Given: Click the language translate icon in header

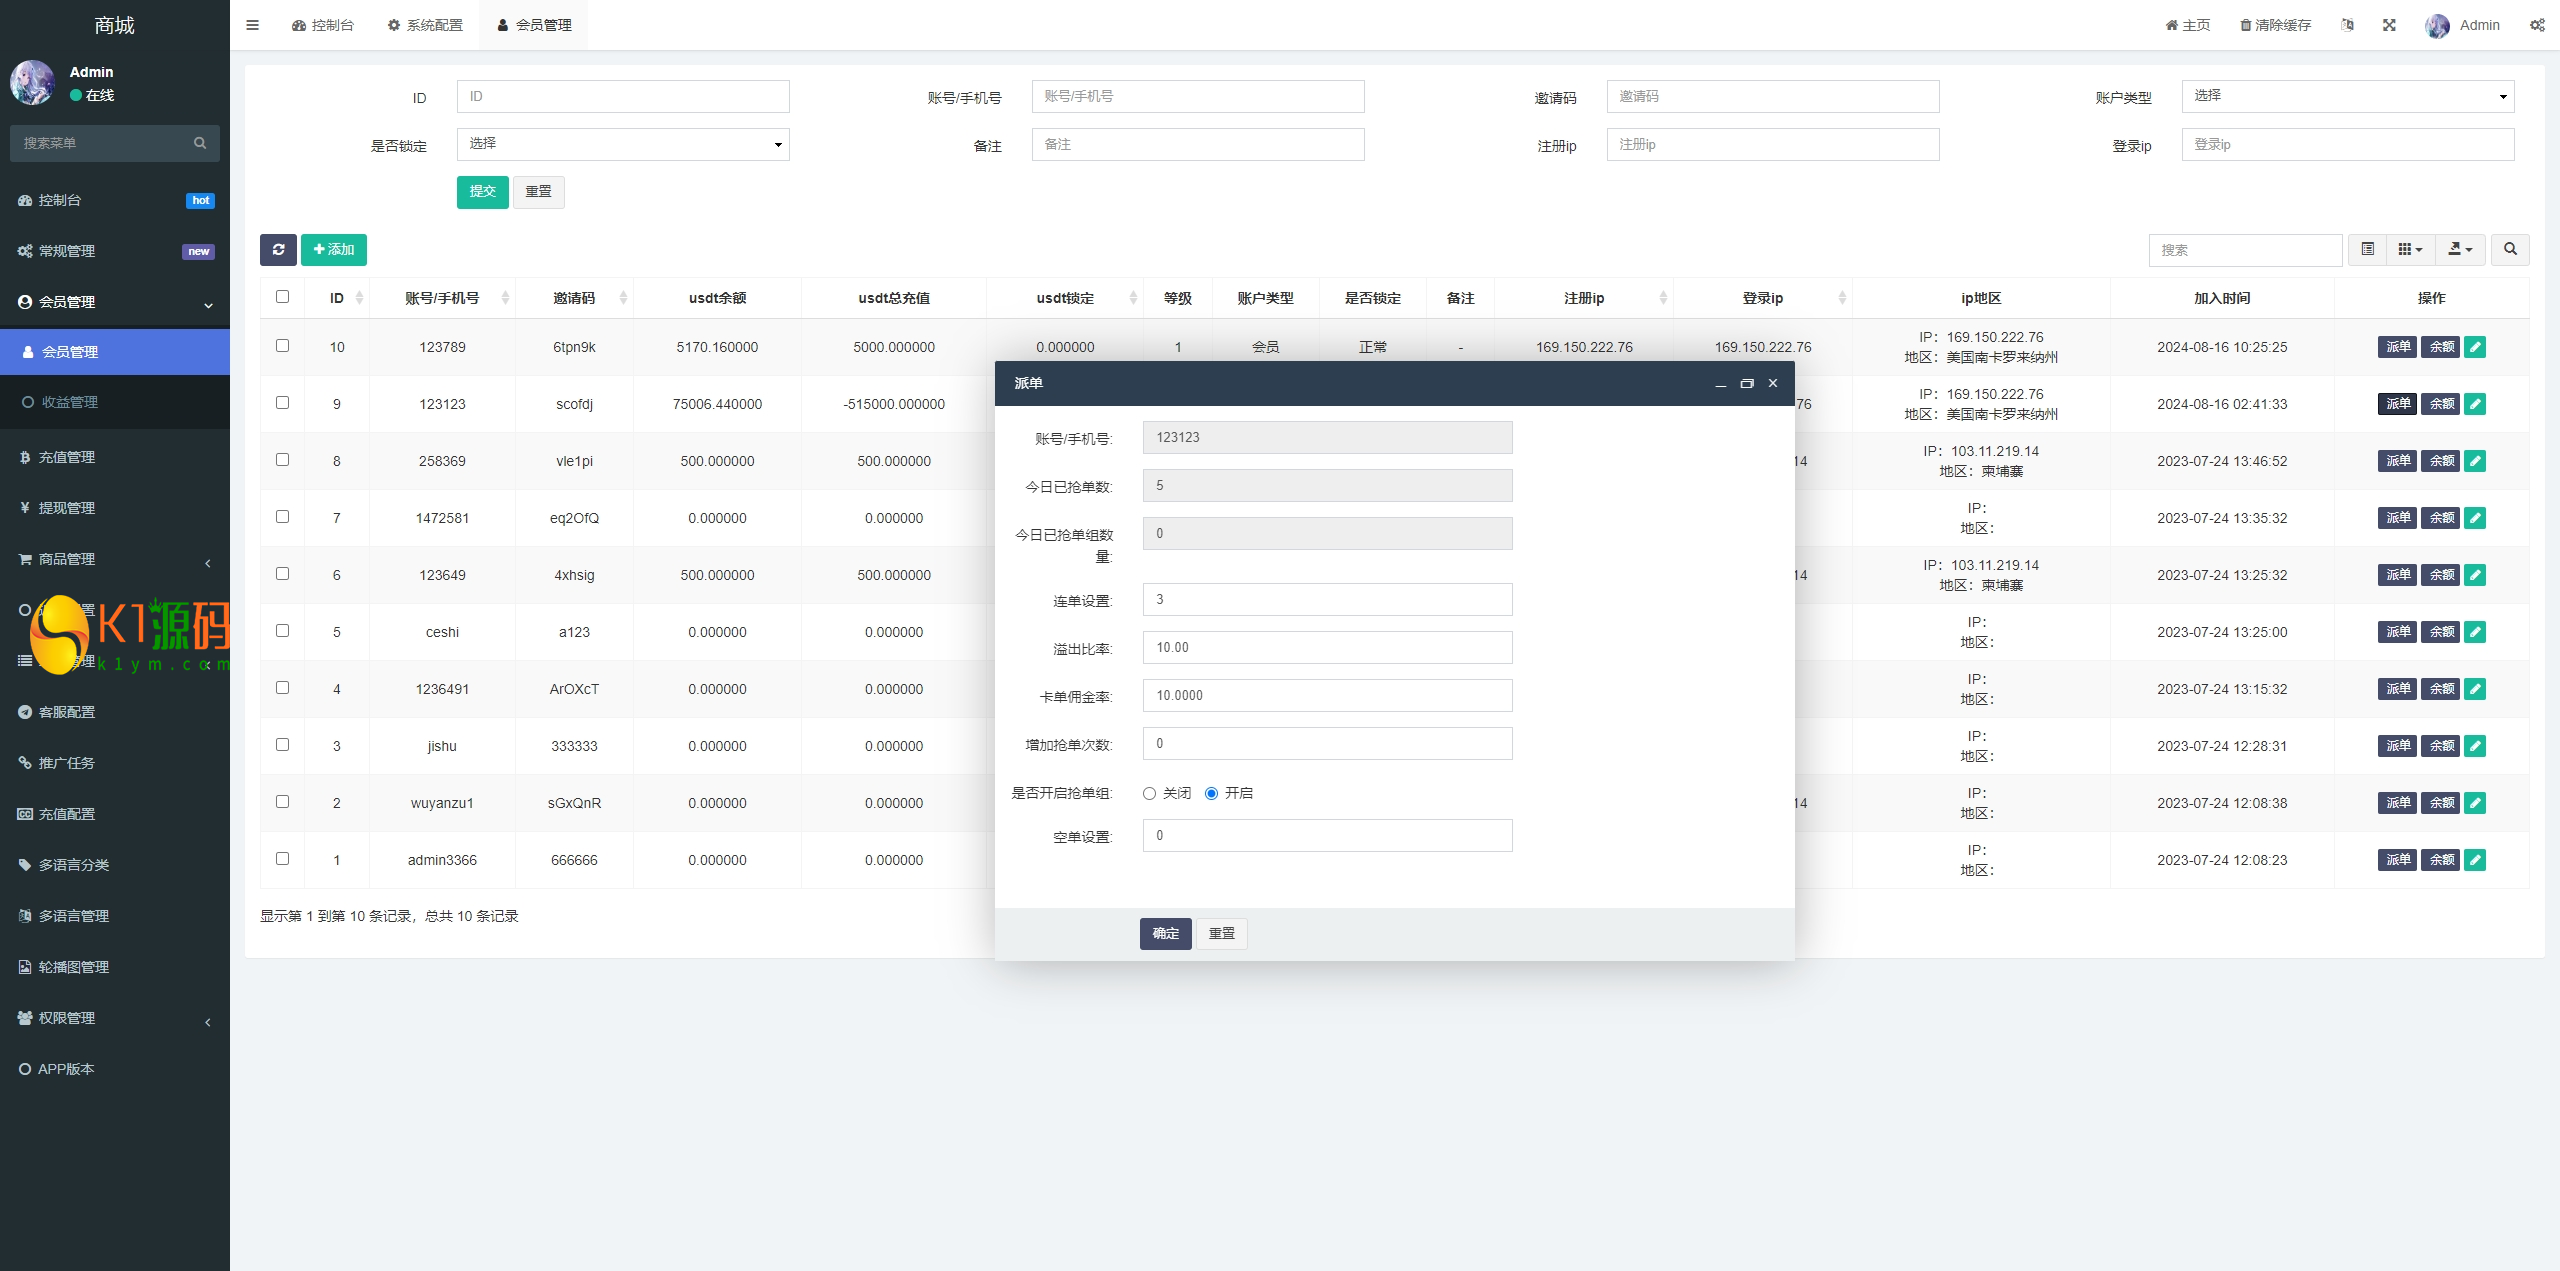Looking at the screenshot, I should (x=2347, y=25).
